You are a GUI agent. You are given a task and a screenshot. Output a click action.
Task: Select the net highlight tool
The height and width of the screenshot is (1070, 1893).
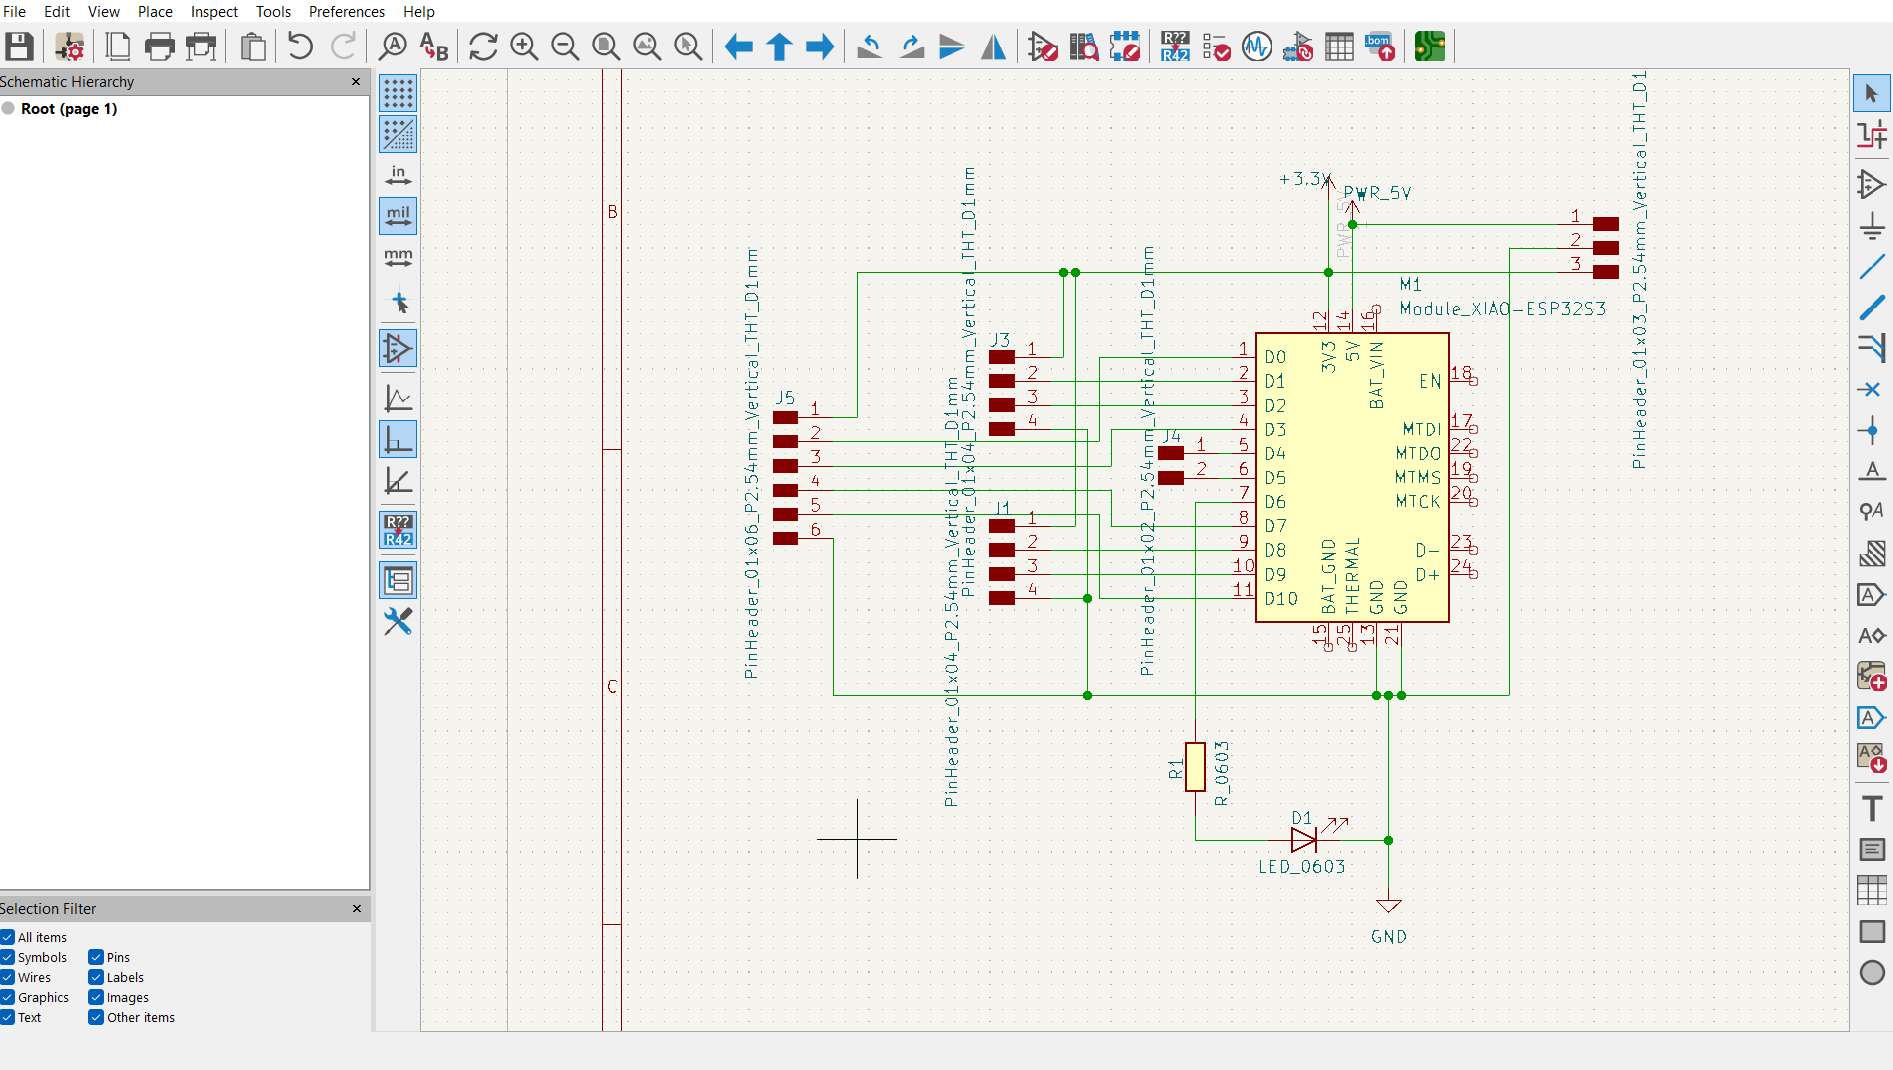[1871, 133]
